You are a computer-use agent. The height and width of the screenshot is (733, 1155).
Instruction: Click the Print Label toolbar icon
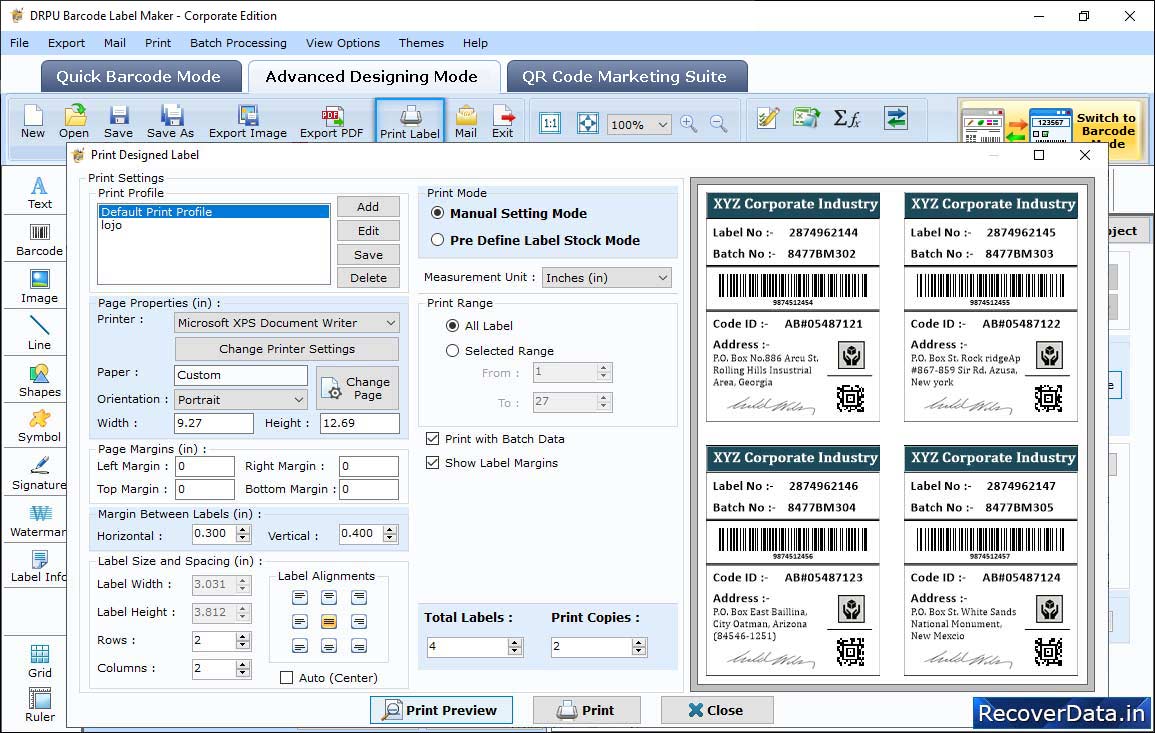pyautogui.click(x=410, y=122)
